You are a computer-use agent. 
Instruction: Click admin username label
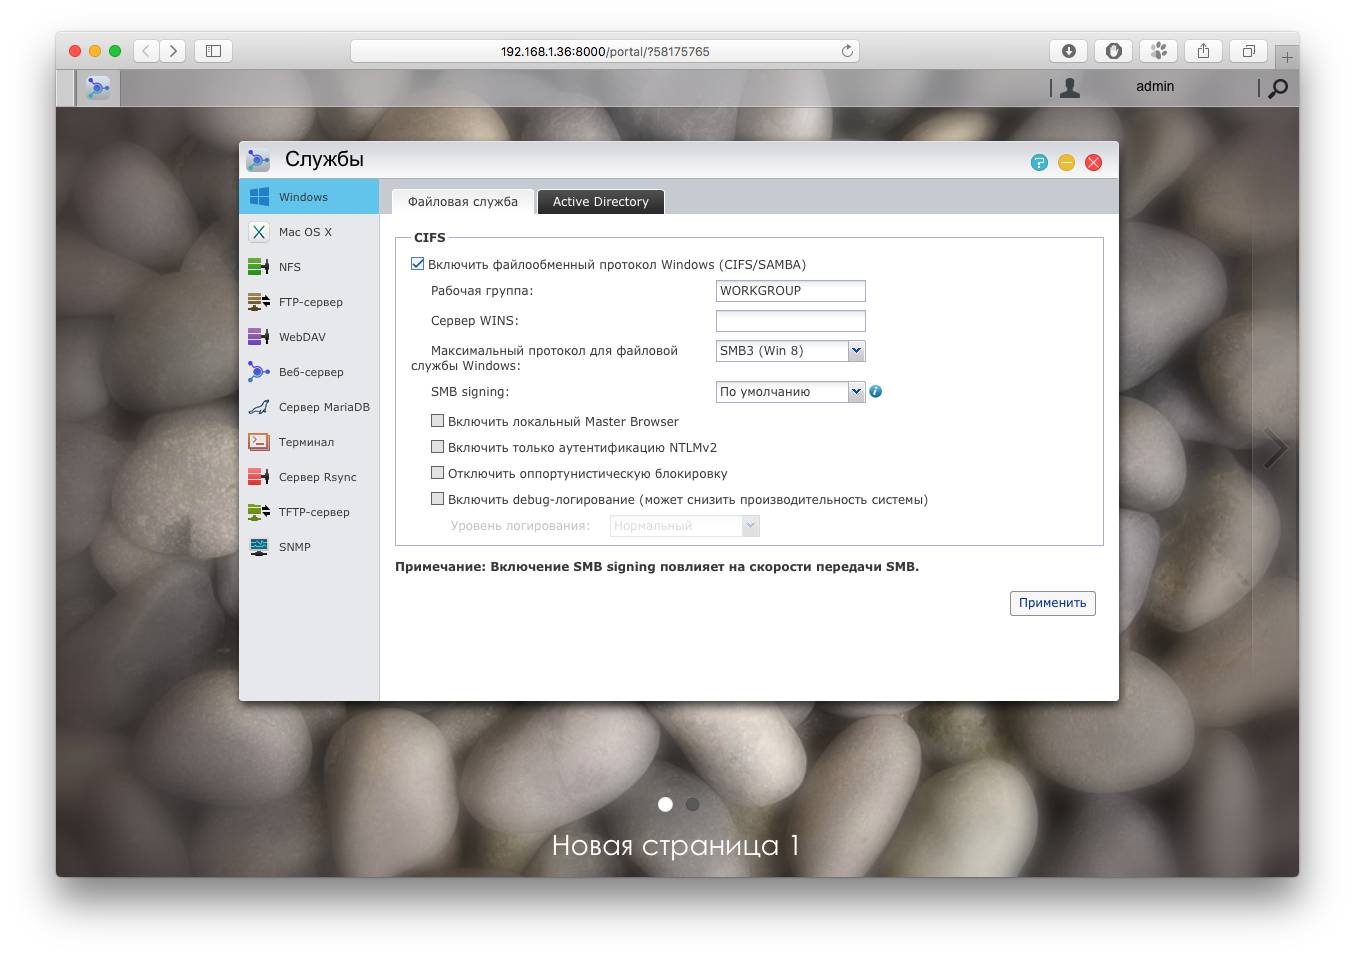tap(1155, 87)
